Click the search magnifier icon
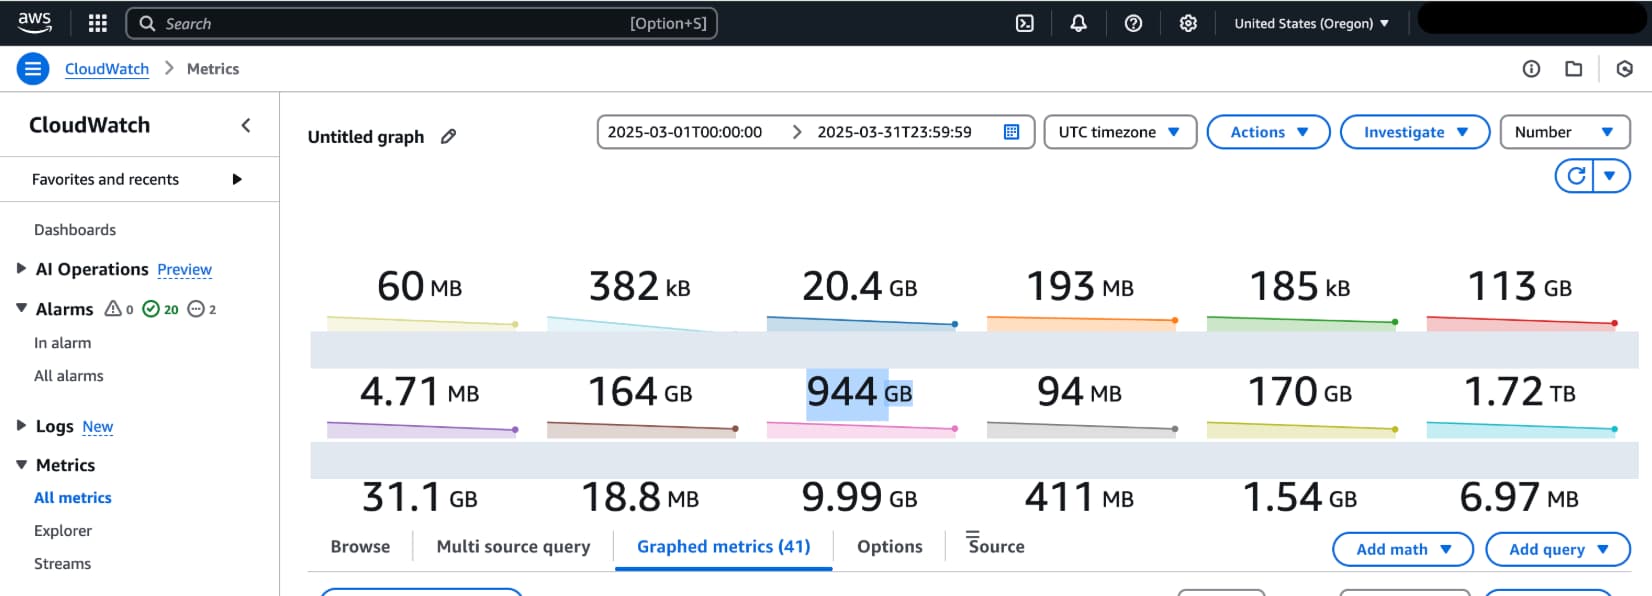Viewport: 1652px width, 596px height. (x=147, y=23)
